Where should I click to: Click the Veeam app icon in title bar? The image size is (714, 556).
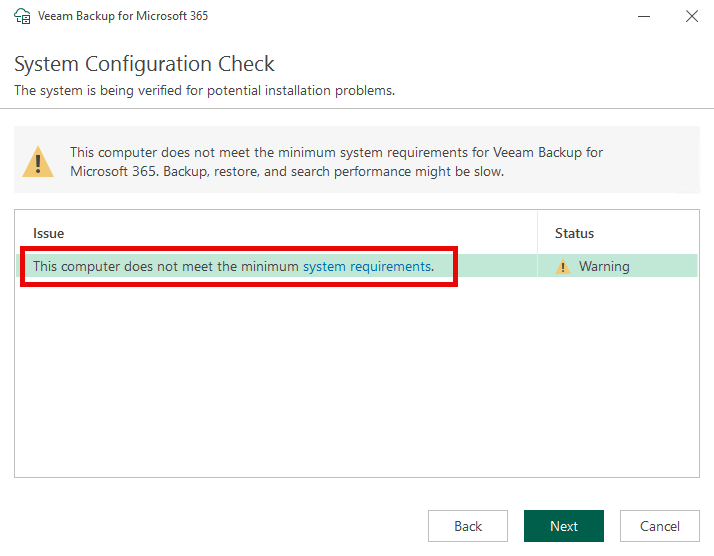tap(22, 17)
